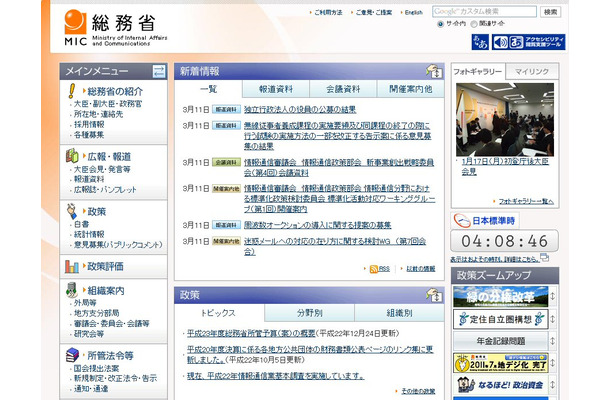Toggle the main menu switch icon
This screenshot has height=400, width=610.
click(x=159, y=71)
